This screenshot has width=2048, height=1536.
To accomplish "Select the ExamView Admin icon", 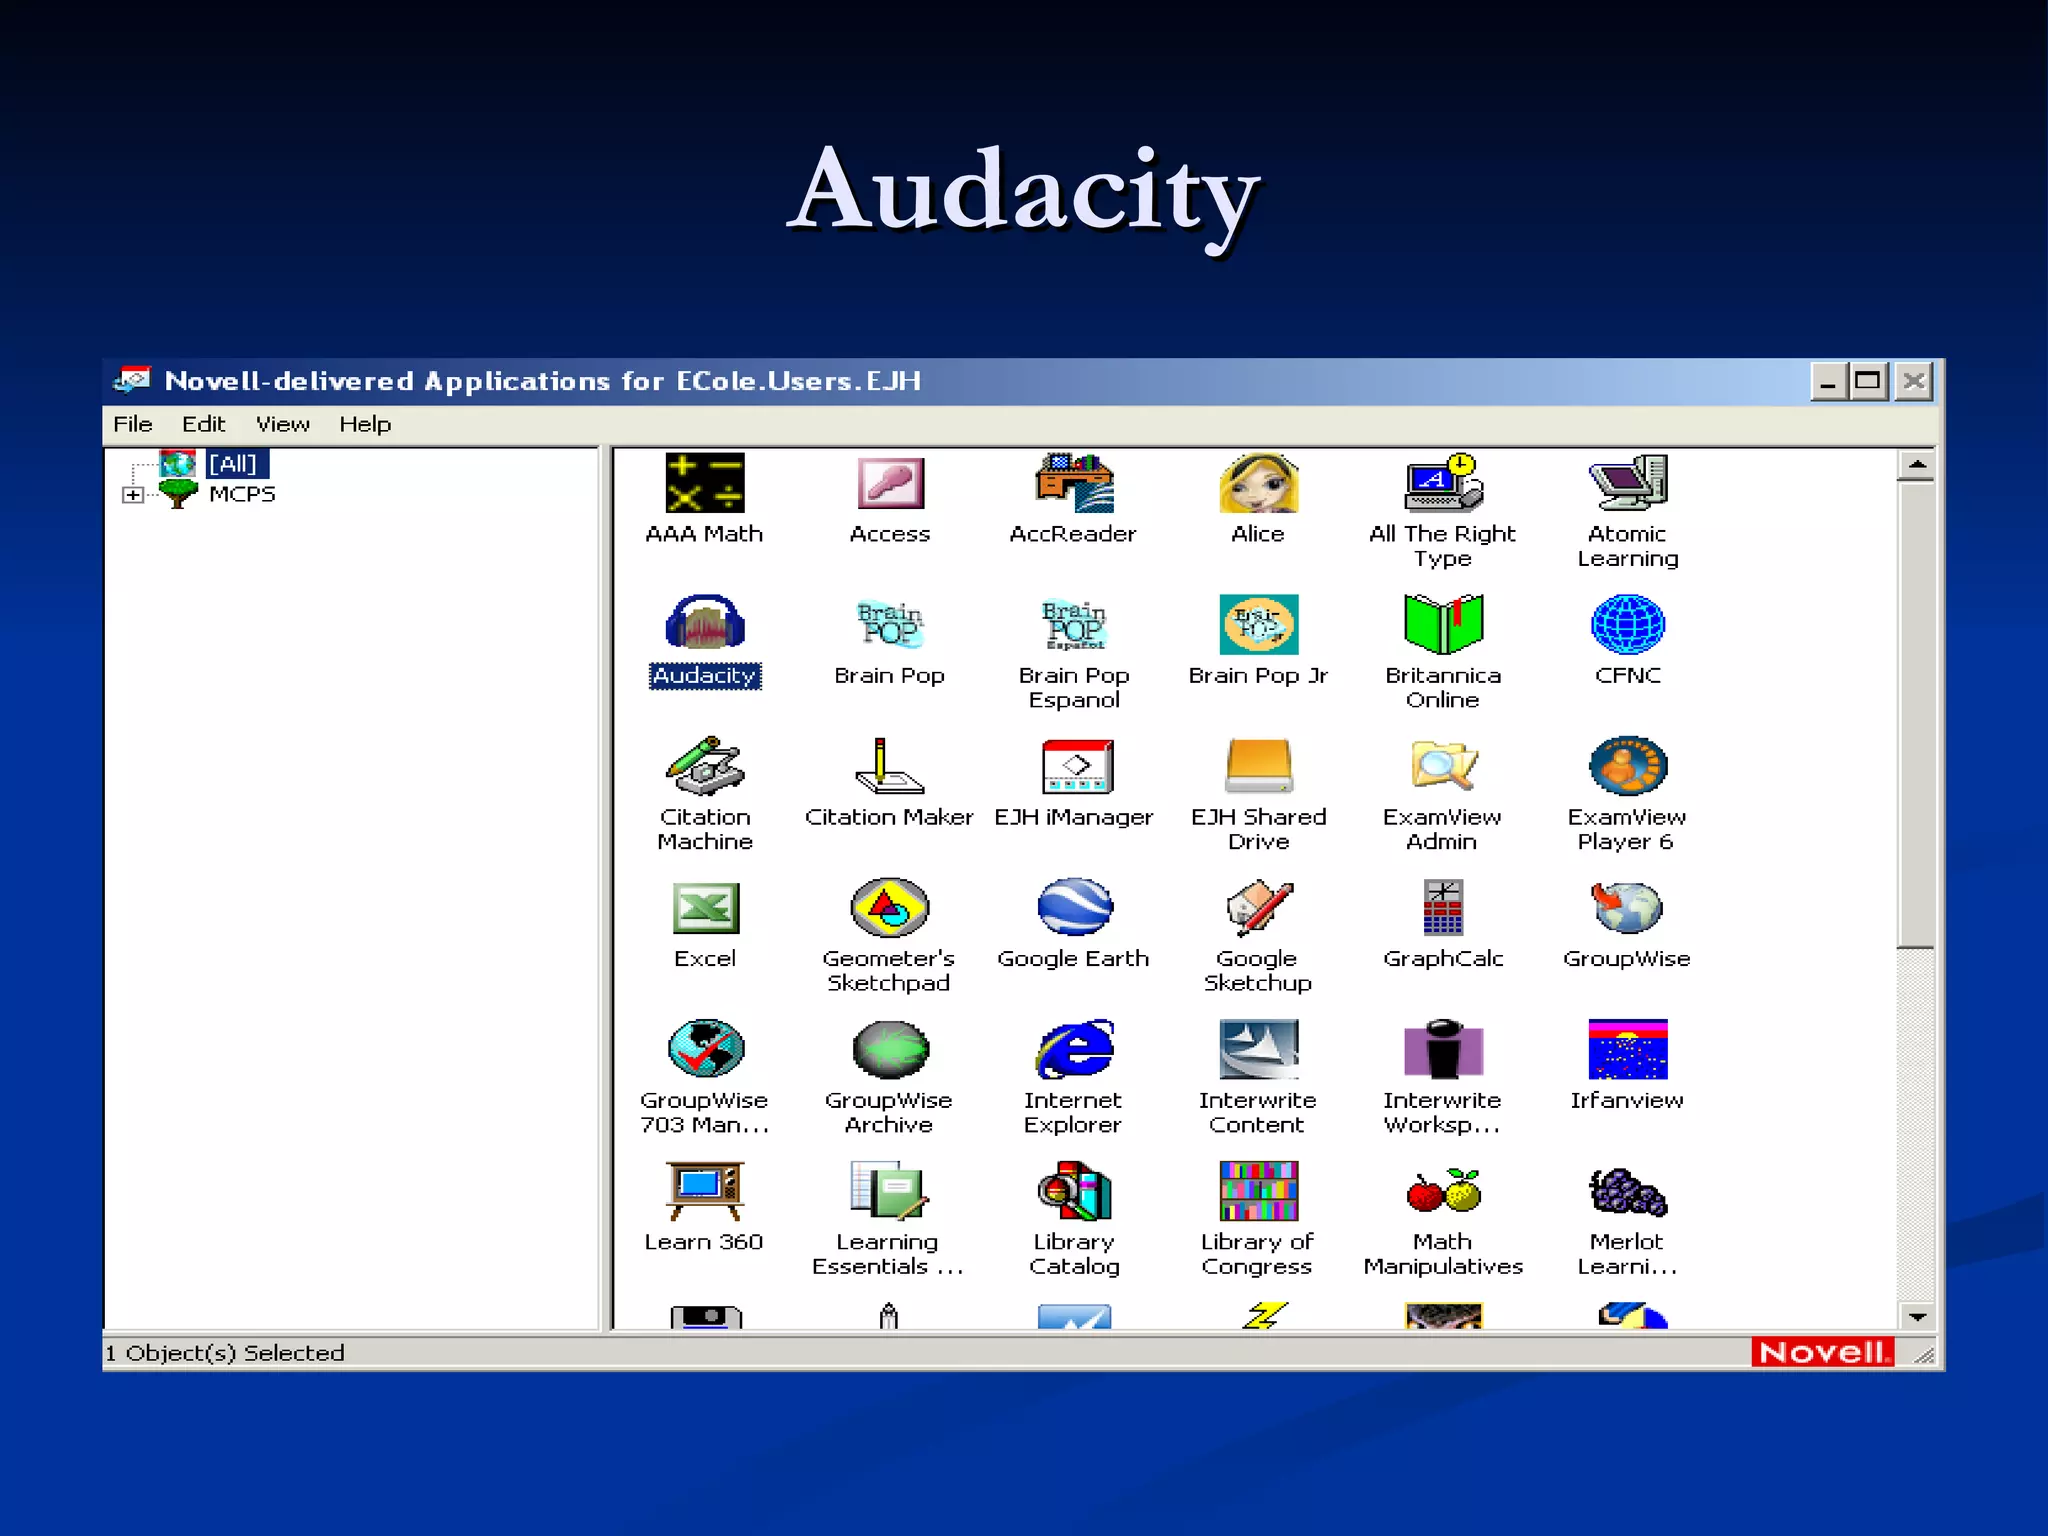I will pyautogui.click(x=1443, y=766).
